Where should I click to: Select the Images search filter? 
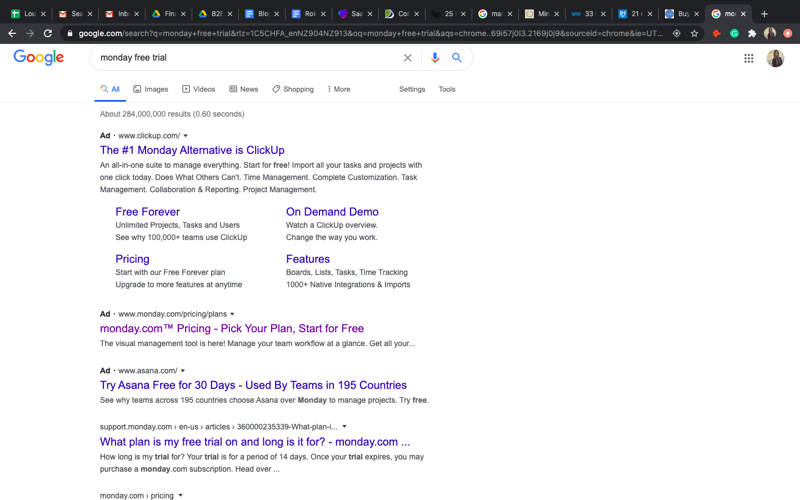[151, 89]
